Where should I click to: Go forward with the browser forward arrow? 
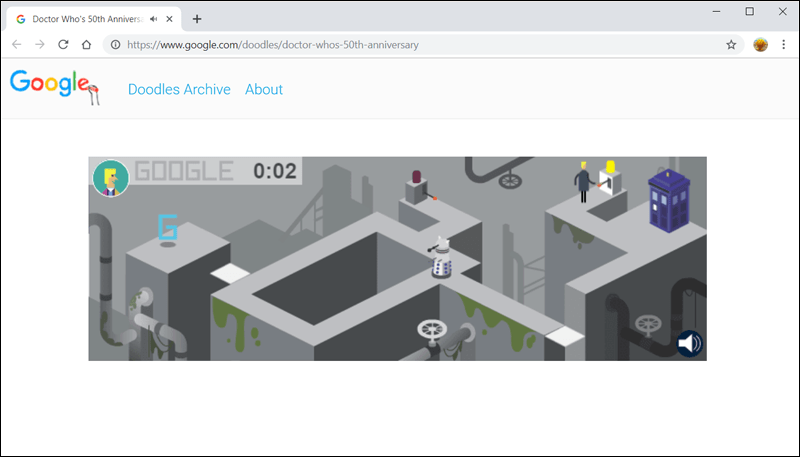click(40, 45)
